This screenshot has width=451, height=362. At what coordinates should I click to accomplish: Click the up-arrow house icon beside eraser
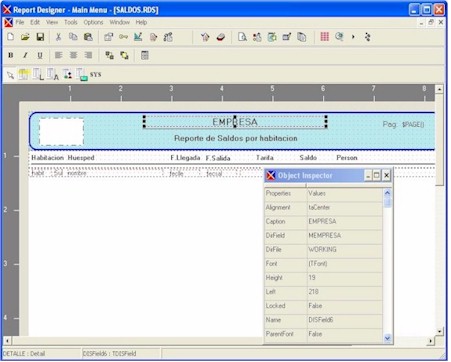tap(205, 37)
